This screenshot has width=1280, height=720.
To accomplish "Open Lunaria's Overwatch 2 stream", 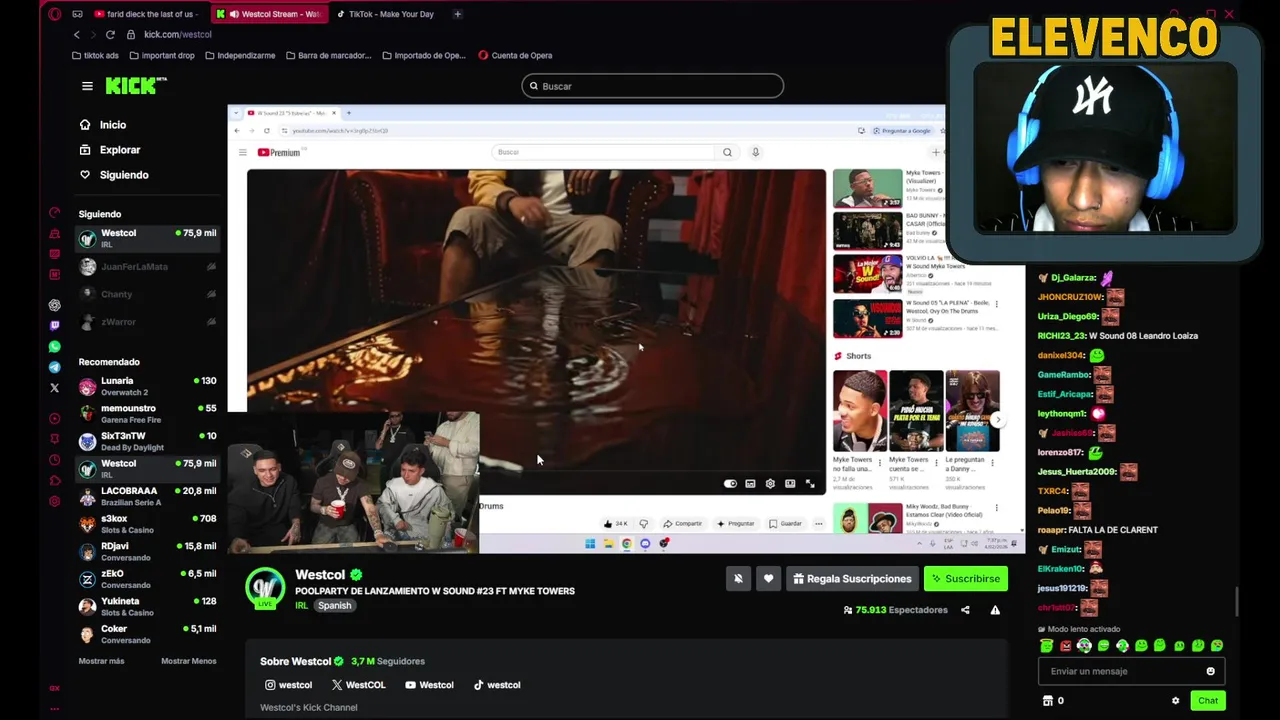I will (148, 386).
